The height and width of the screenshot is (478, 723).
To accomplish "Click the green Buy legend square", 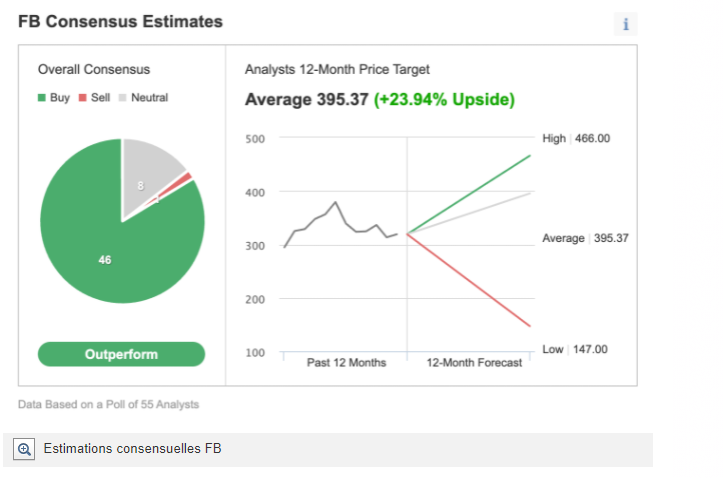I will [x=42, y=98].
